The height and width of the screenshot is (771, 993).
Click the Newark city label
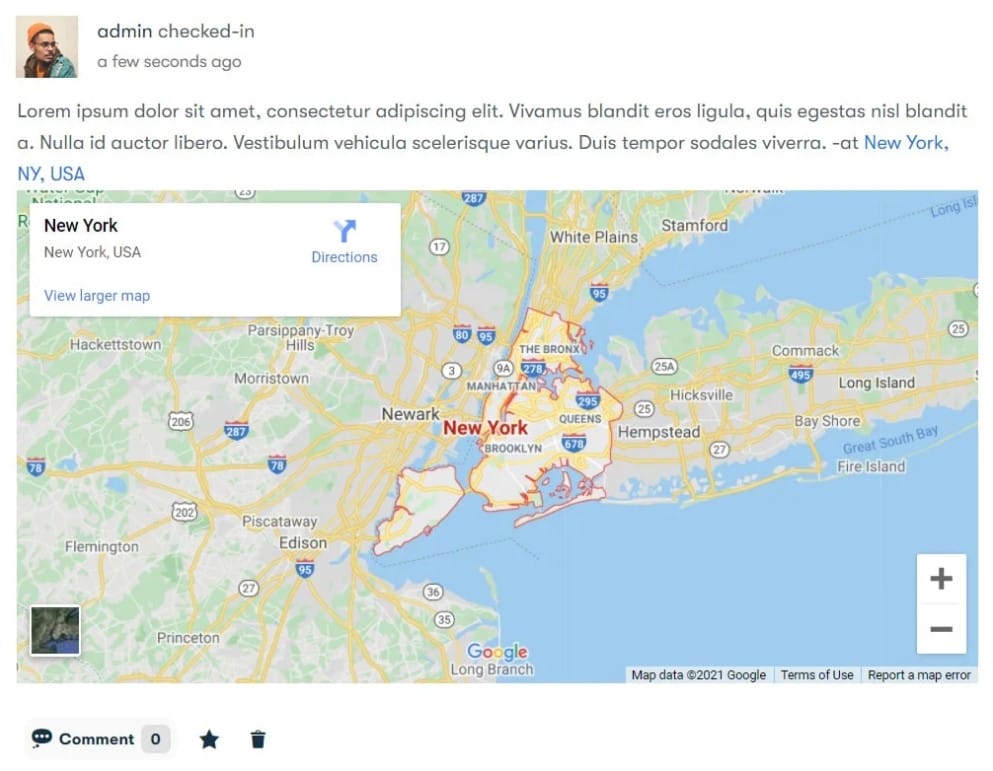410,414
